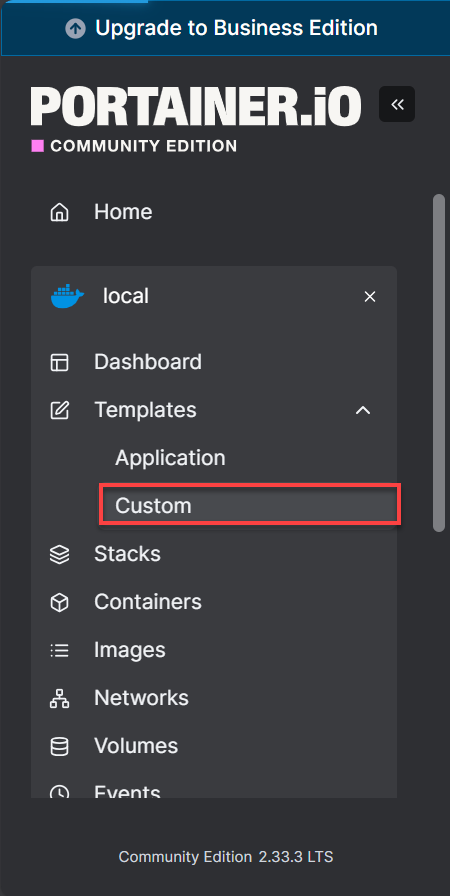Open the Images page

[x=130, y=650]
